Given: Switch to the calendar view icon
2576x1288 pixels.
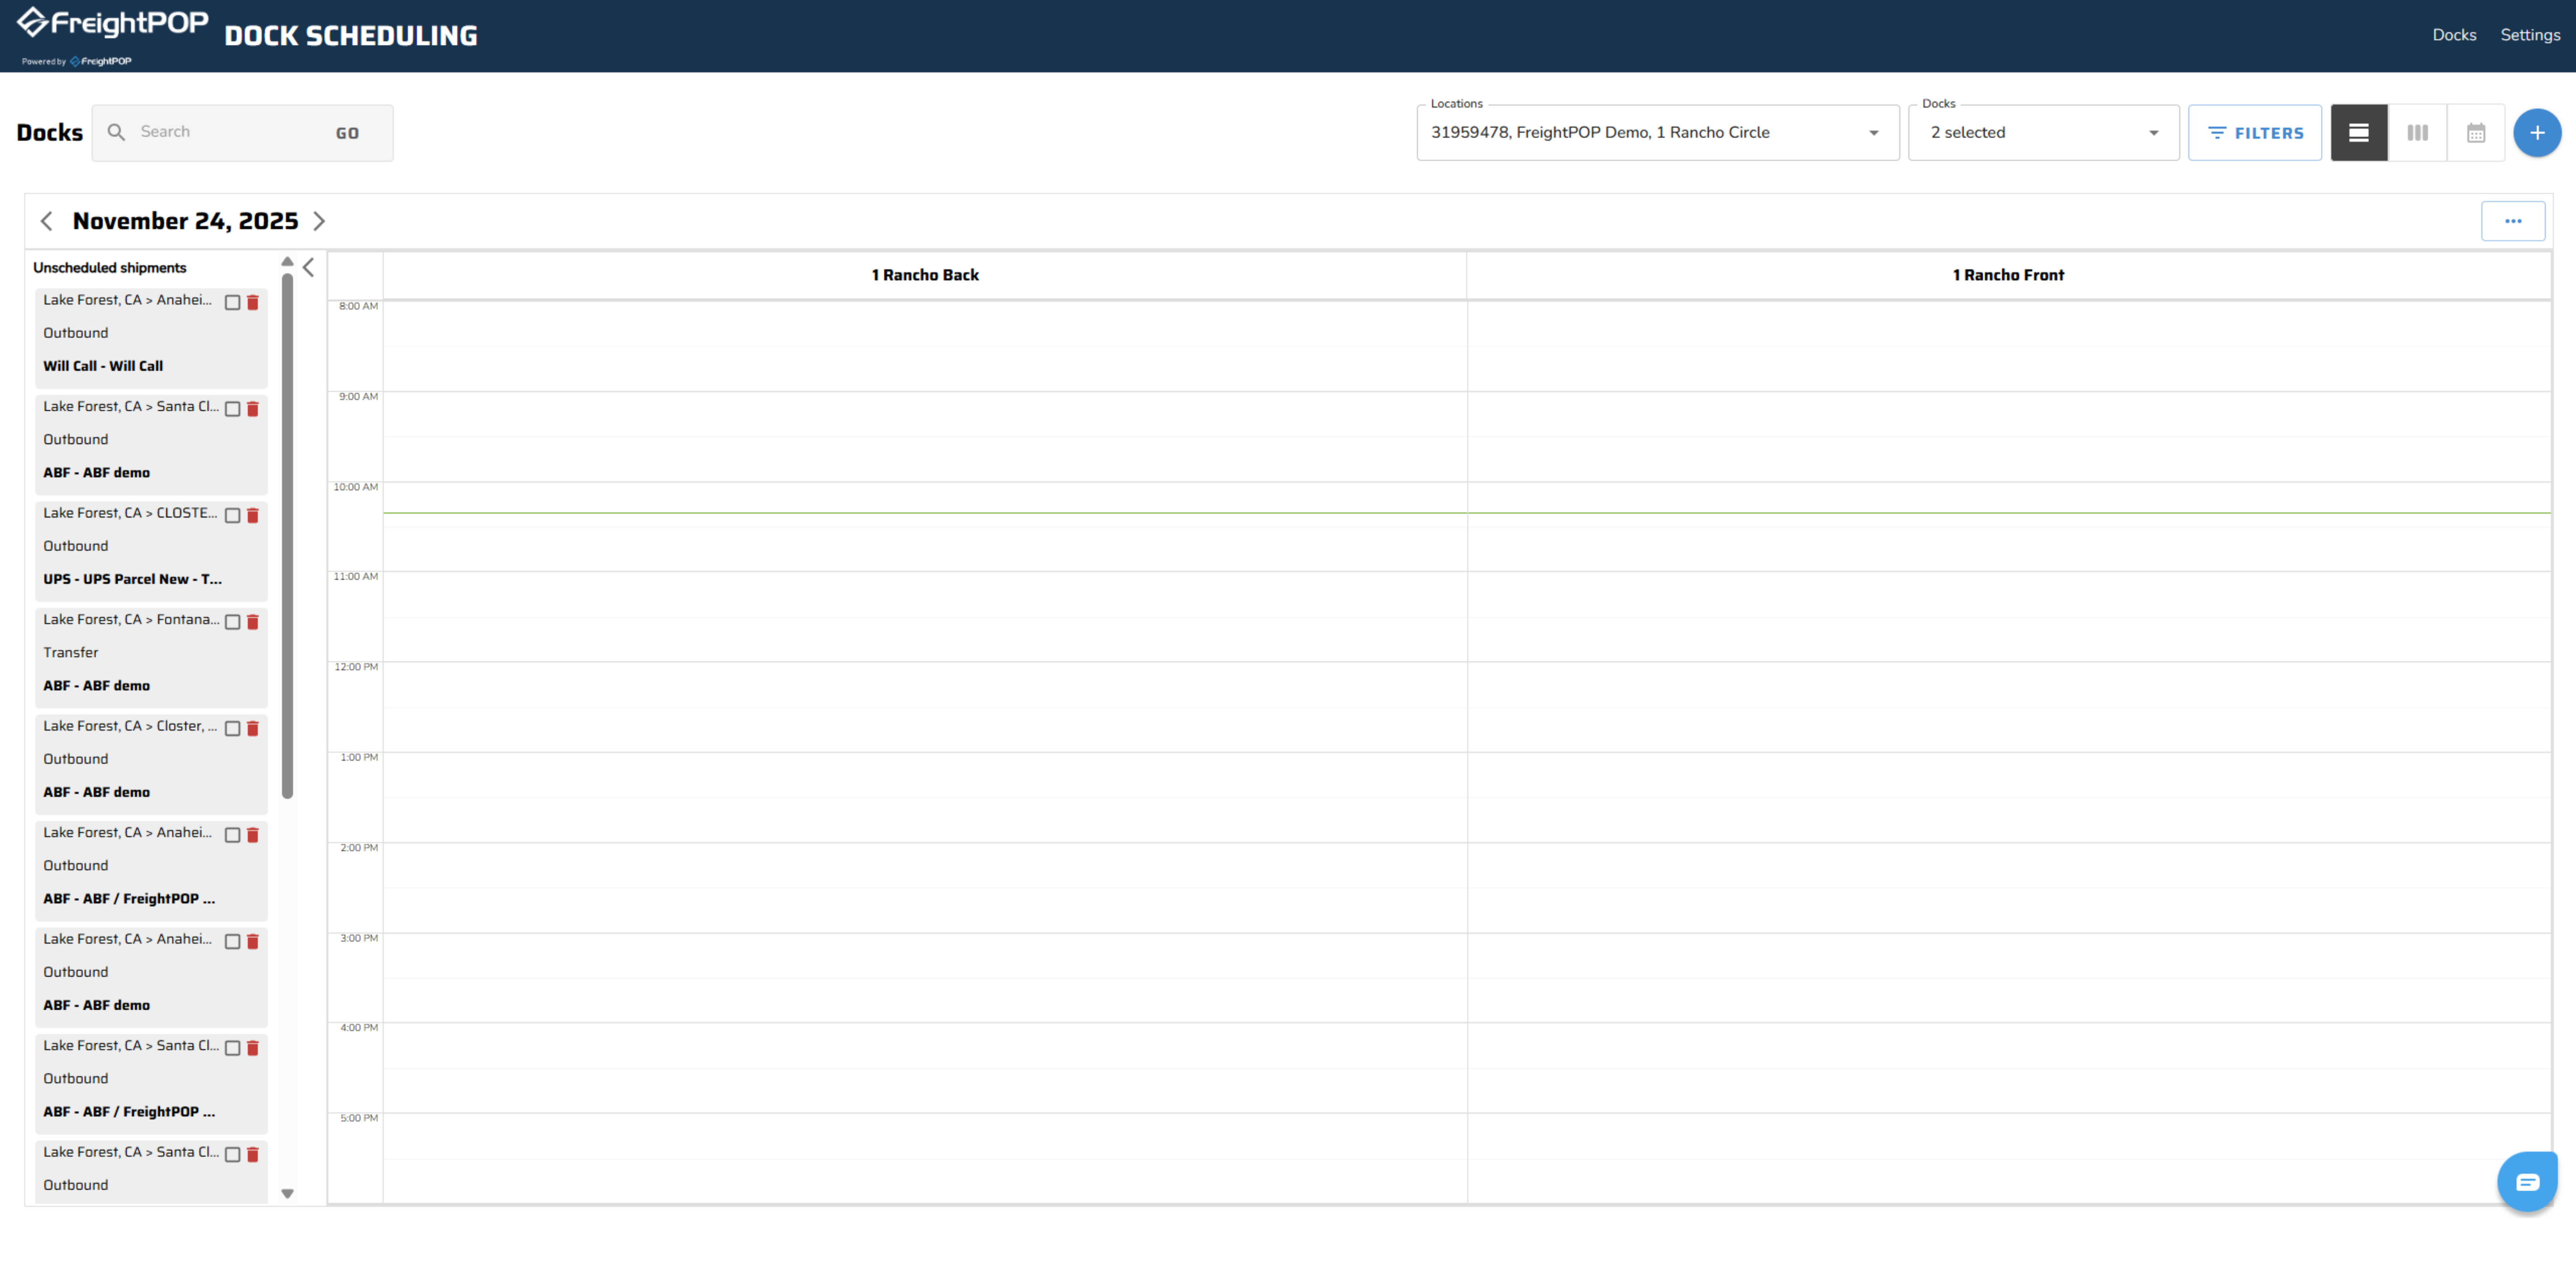Looking at the screenshot, I should pyautogui.click(x=2476, y=133).
